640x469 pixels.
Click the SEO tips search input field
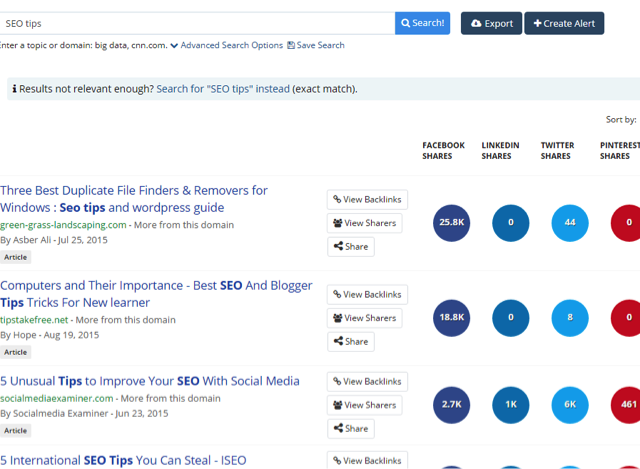pyautogui.click(x=197, y=23)
